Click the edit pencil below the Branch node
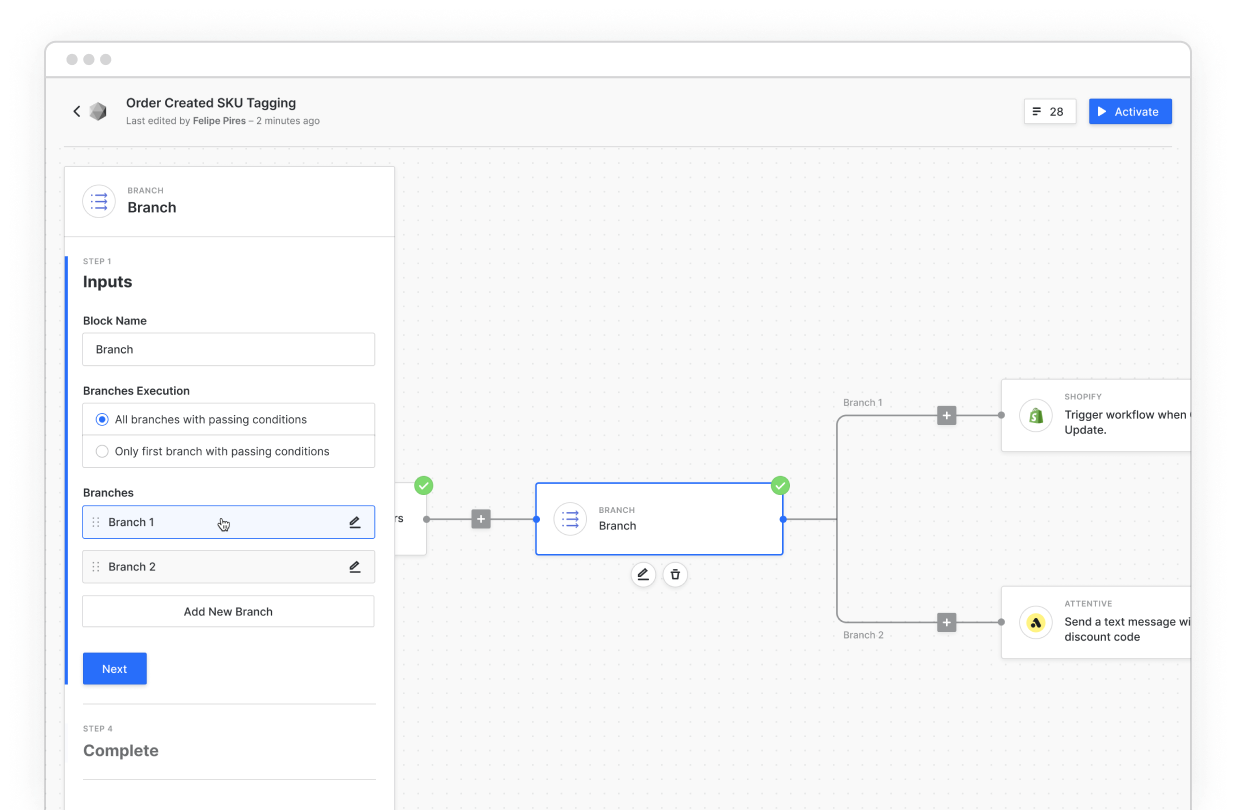Screen dimensions: 1236x810 coord(643,574)
